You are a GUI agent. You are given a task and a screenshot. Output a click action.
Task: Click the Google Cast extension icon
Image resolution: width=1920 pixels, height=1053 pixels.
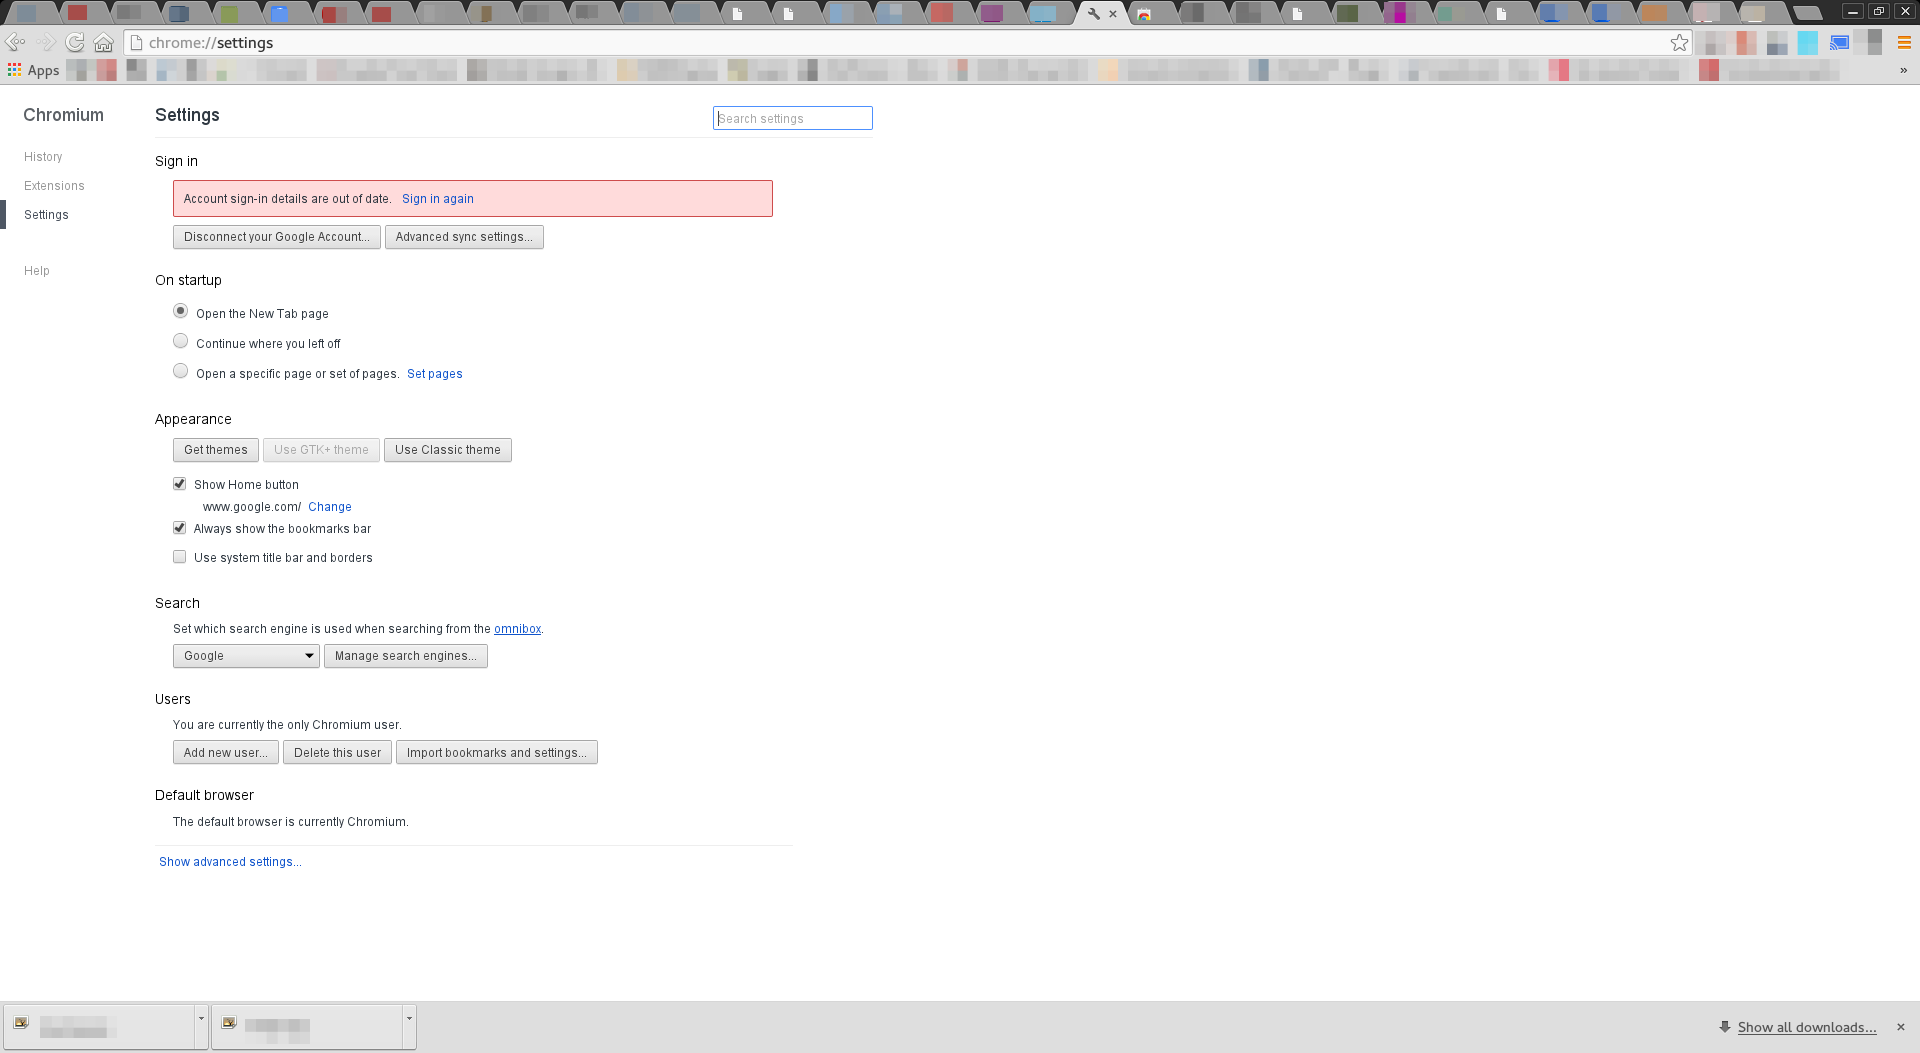coord(1839,42)
